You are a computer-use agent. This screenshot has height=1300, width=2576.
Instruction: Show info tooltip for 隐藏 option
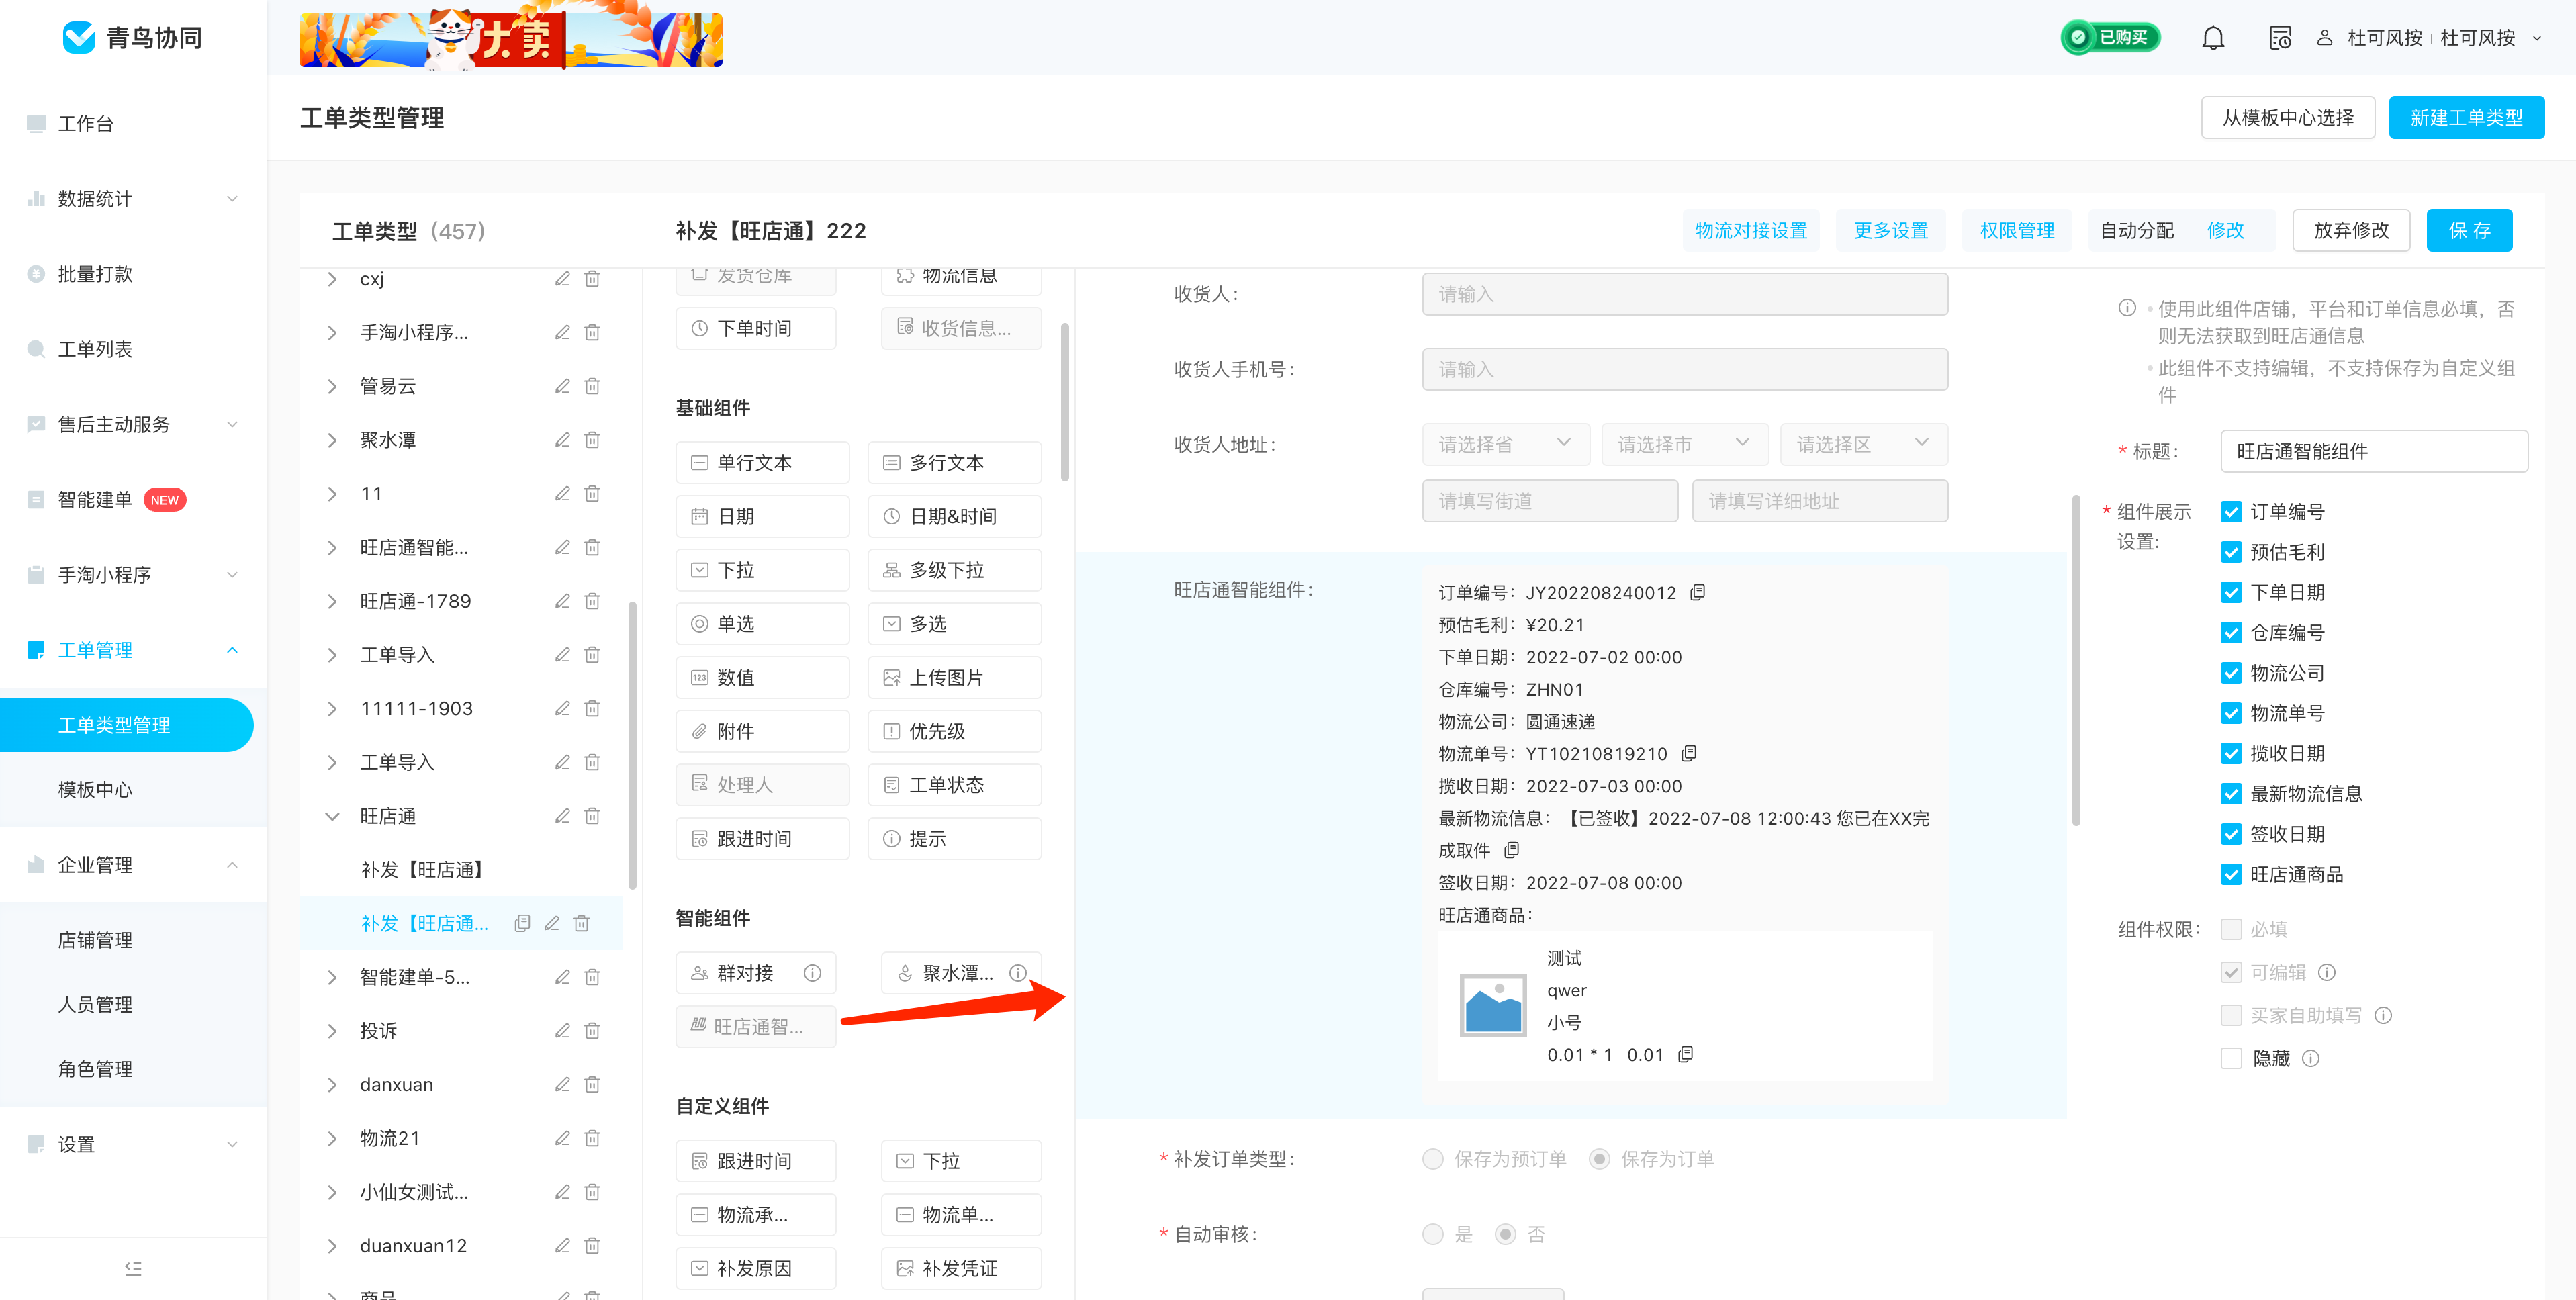pyautogui.click(x=2310, y=1058)
